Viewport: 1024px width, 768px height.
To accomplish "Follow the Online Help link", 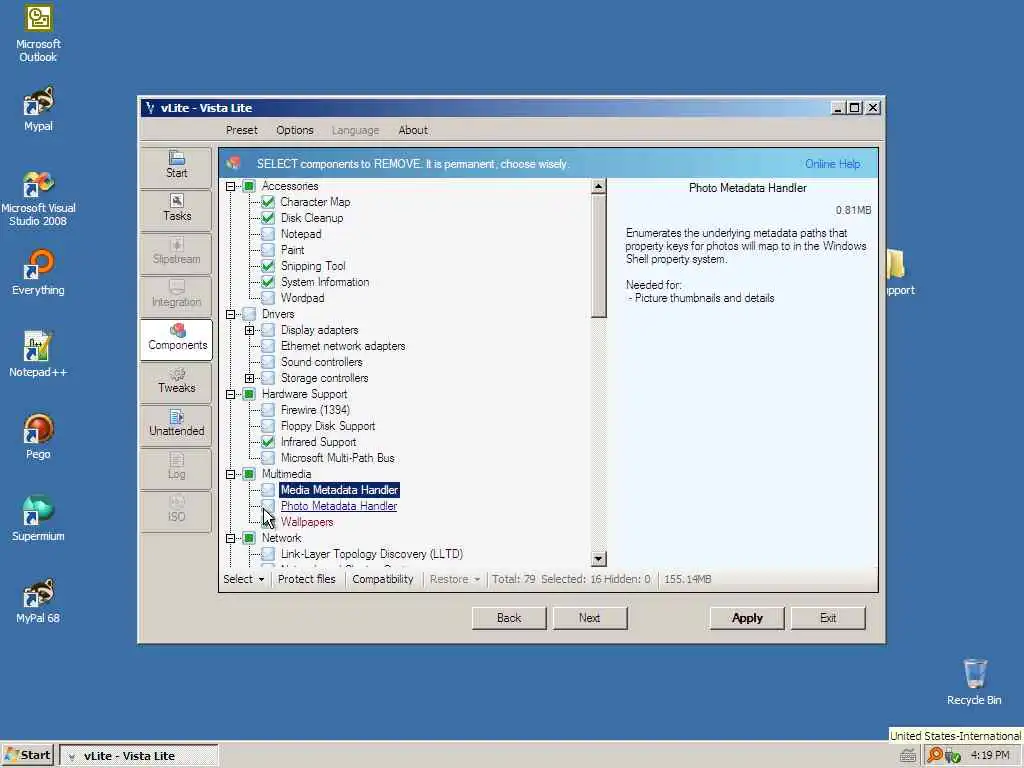I will pyautogui.click(x=832, y=164).
